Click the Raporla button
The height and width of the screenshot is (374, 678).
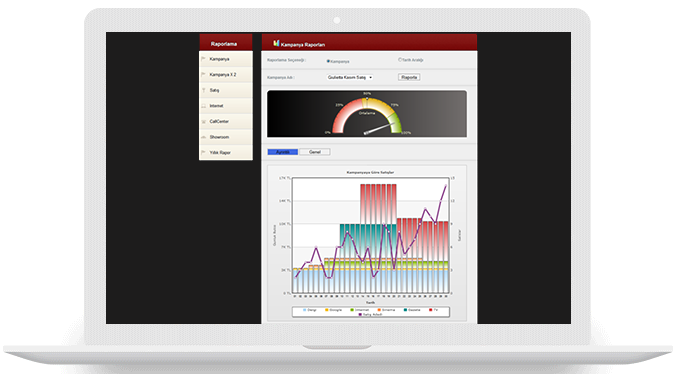coord(409,77)
